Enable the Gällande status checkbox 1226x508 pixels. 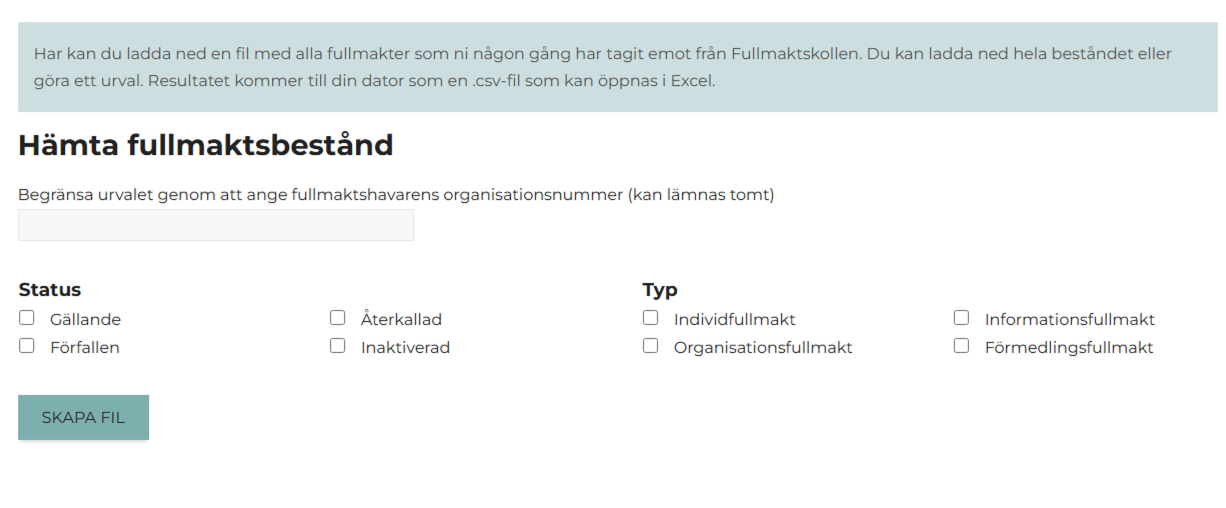[27, 318]
